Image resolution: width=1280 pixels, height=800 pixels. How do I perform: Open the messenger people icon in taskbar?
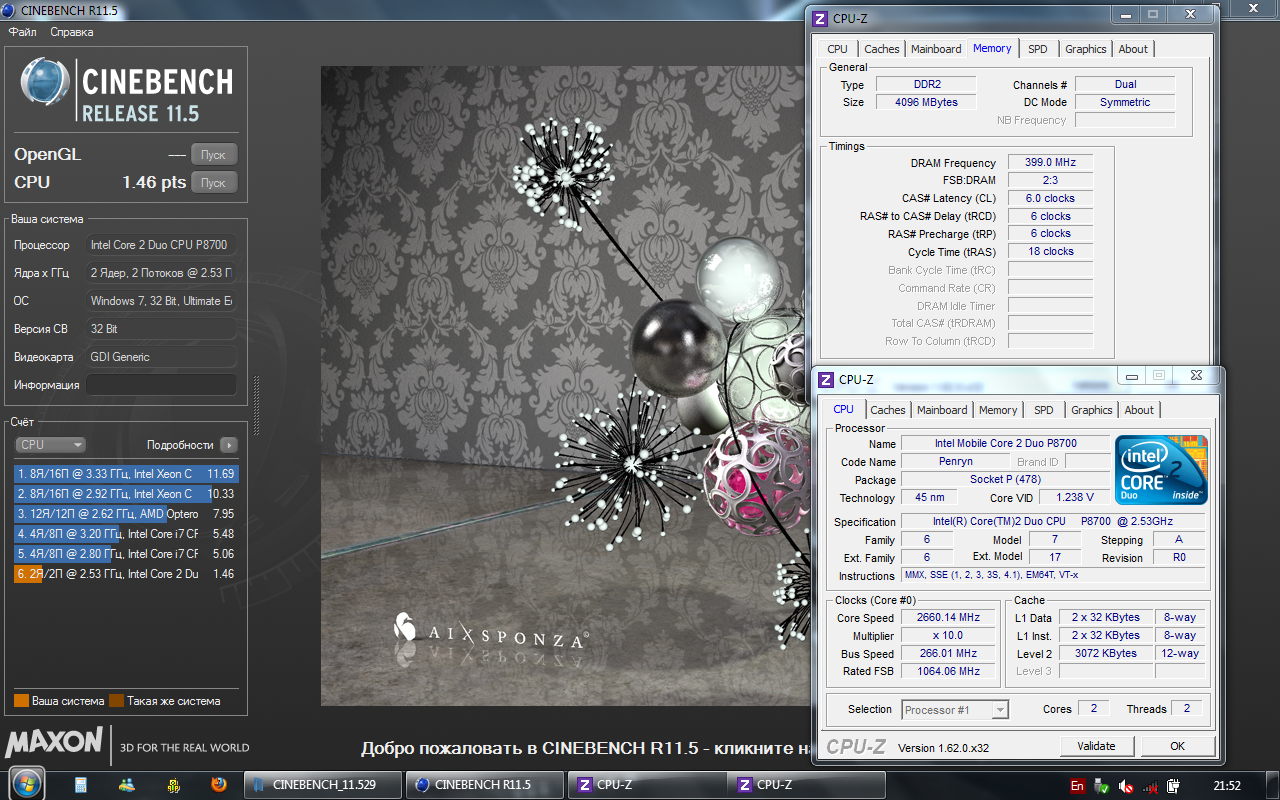click(128, 785)
